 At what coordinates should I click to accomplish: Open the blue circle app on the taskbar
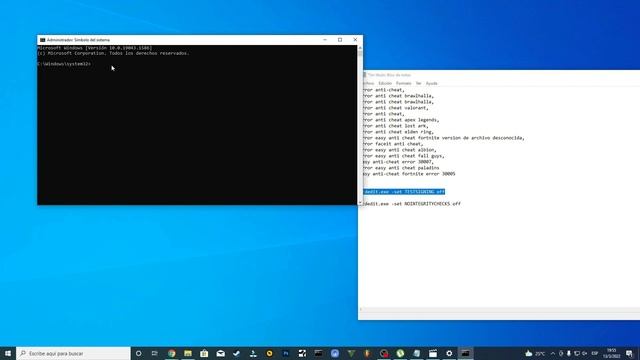(335, 353)
